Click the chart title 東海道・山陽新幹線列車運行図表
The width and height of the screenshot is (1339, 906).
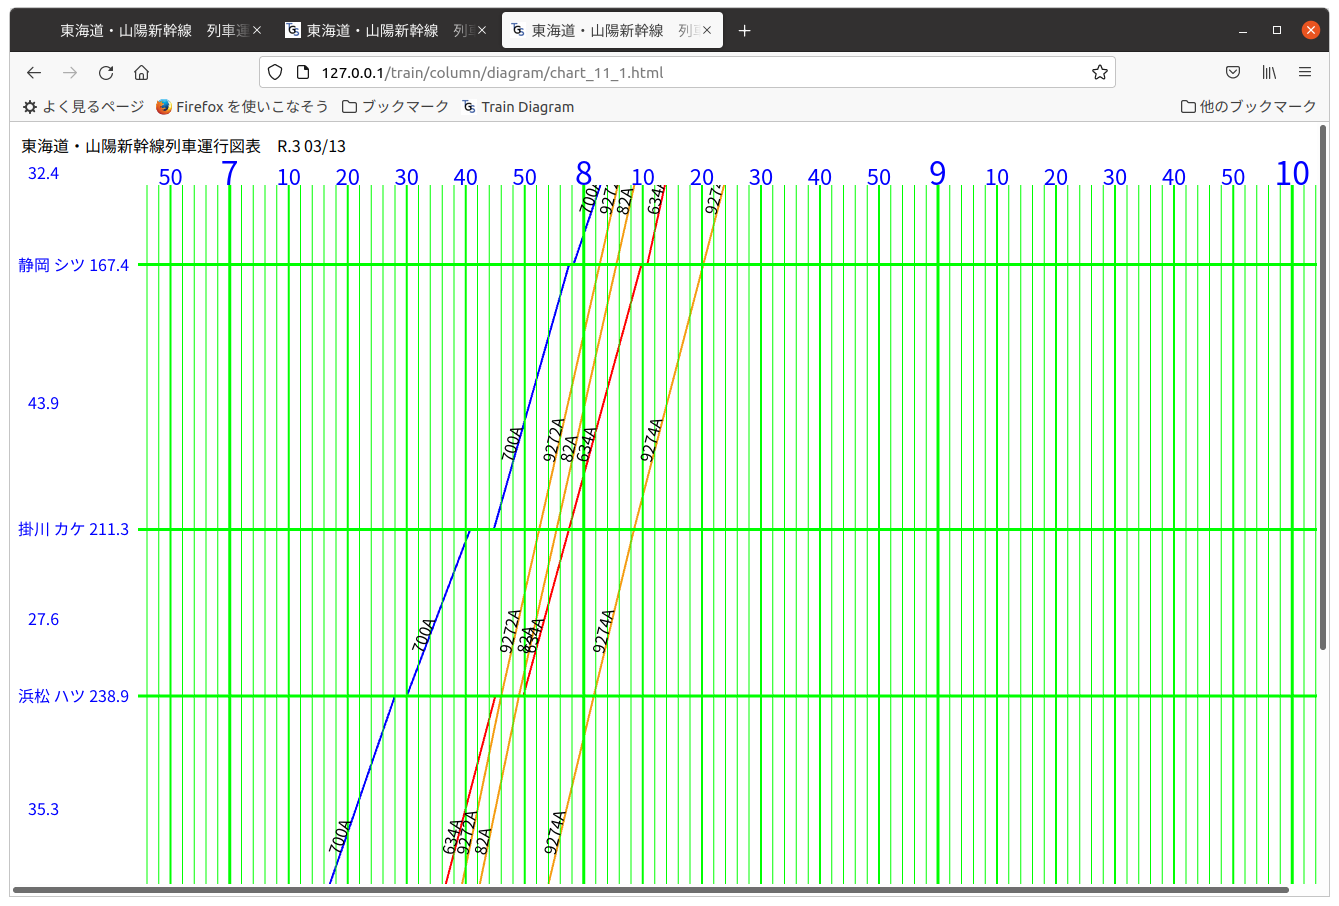coord(141,146)
